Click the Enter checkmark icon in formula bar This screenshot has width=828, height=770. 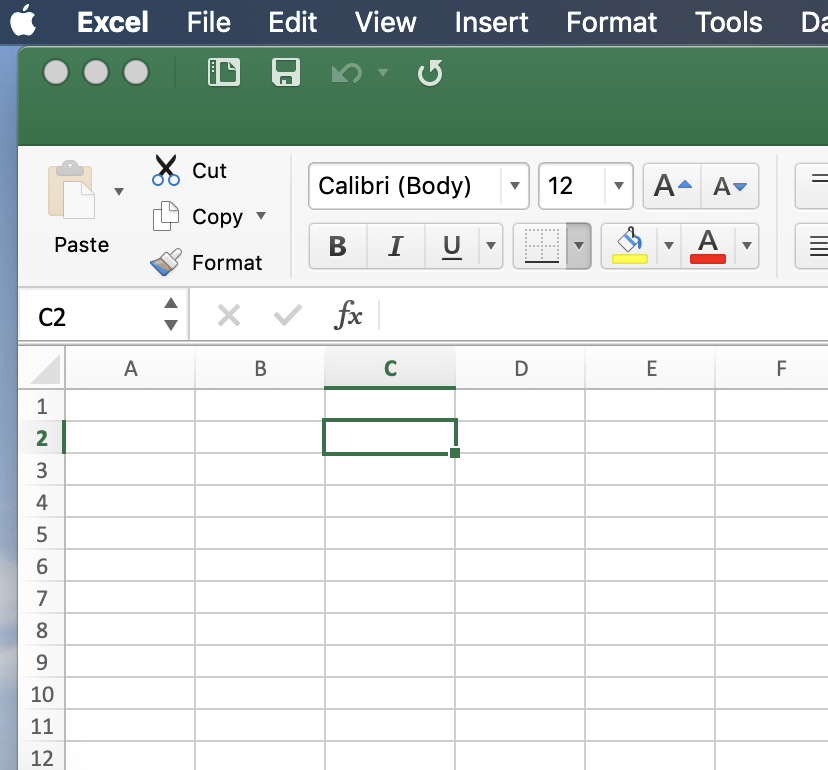(x=288, y=316)
